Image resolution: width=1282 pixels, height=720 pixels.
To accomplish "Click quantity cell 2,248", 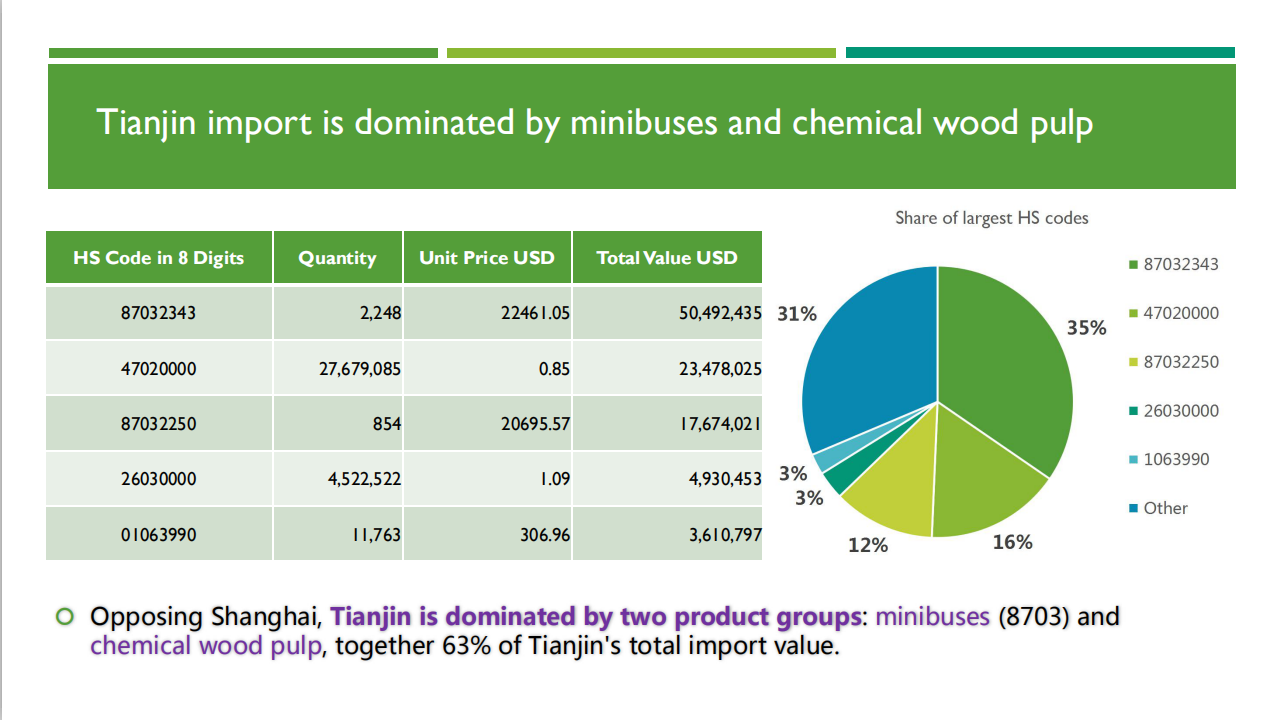I will pos(338,313).
